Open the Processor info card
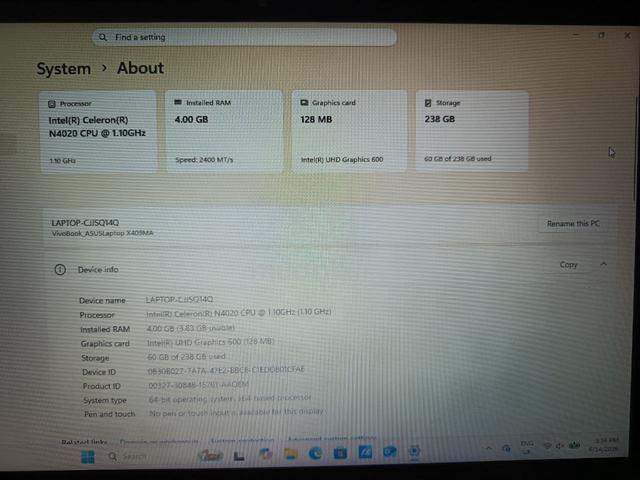 tap(98, 131)
